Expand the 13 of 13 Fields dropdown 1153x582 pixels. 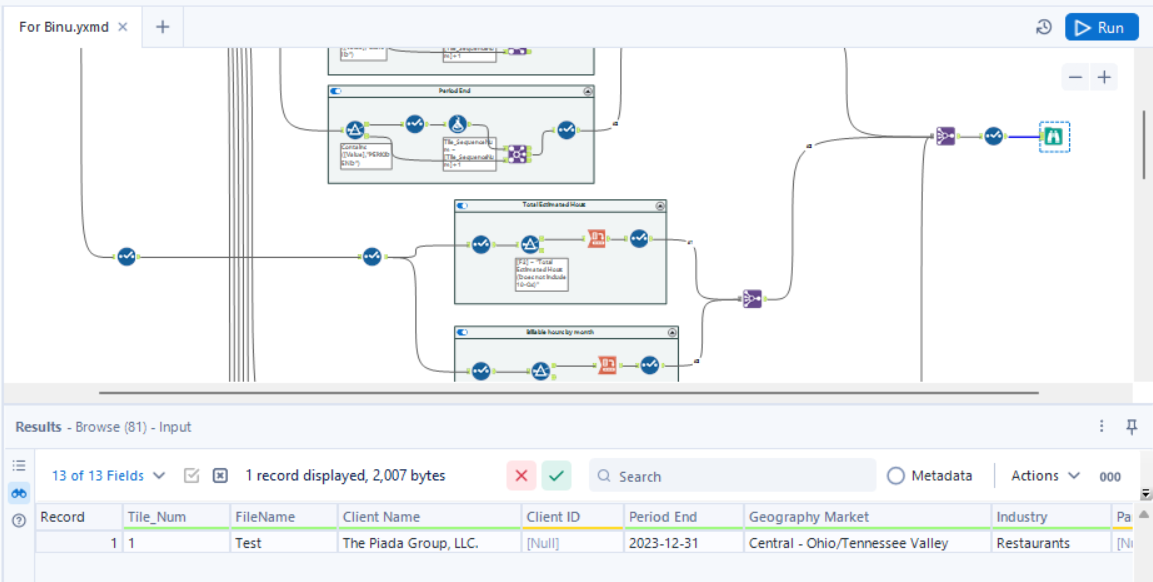(108, 476)
